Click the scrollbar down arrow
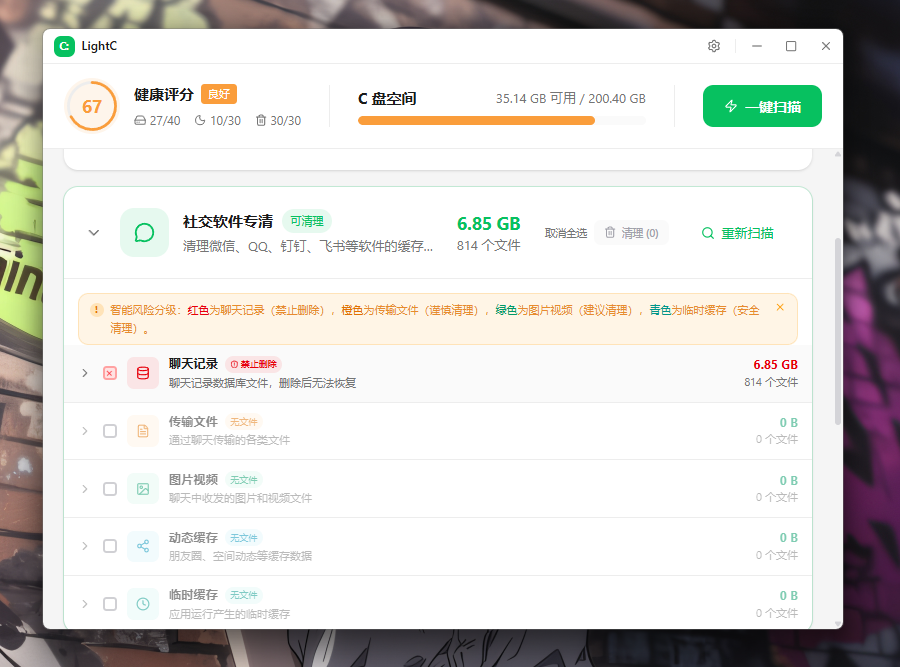This screenshot has height=667, width=900. (x=838, y=624)
